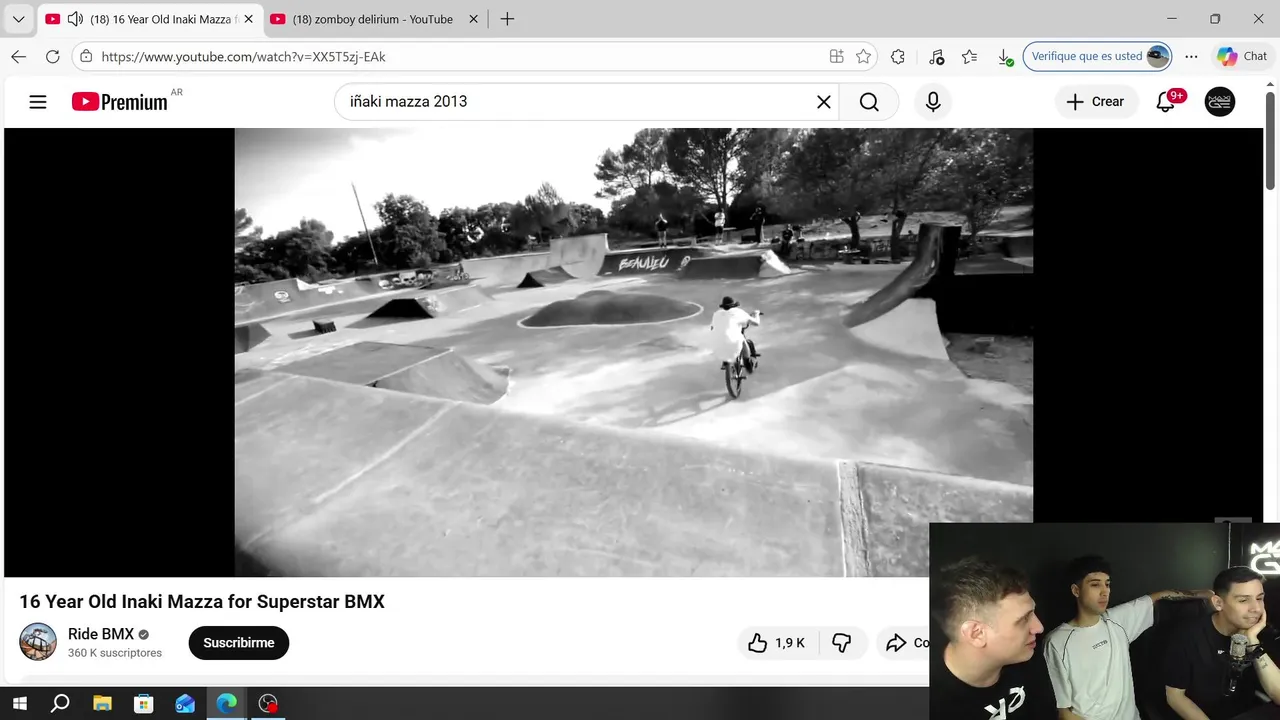Clear the search box with the X
1280x720 pixels.
point(824,101)
